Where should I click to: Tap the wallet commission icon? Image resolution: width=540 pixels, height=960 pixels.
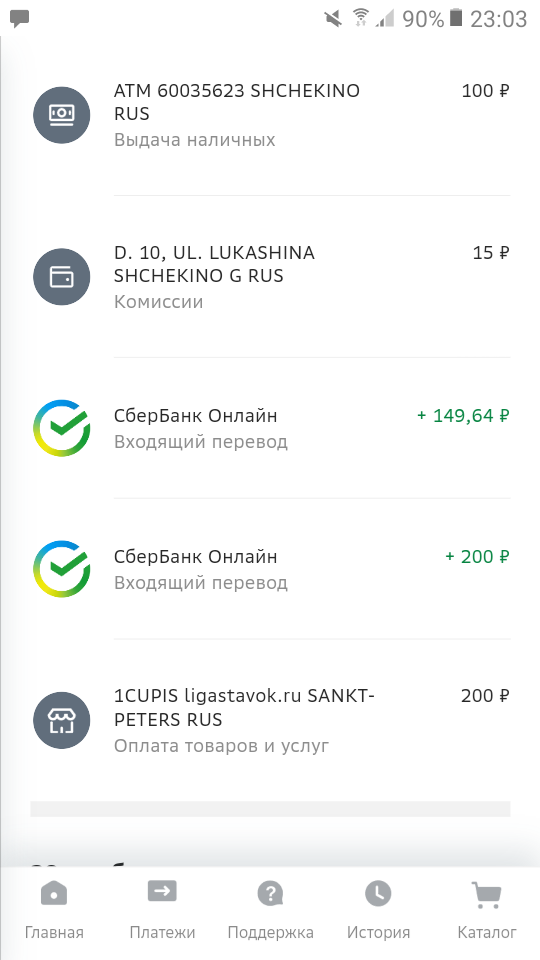coord(61,277)
